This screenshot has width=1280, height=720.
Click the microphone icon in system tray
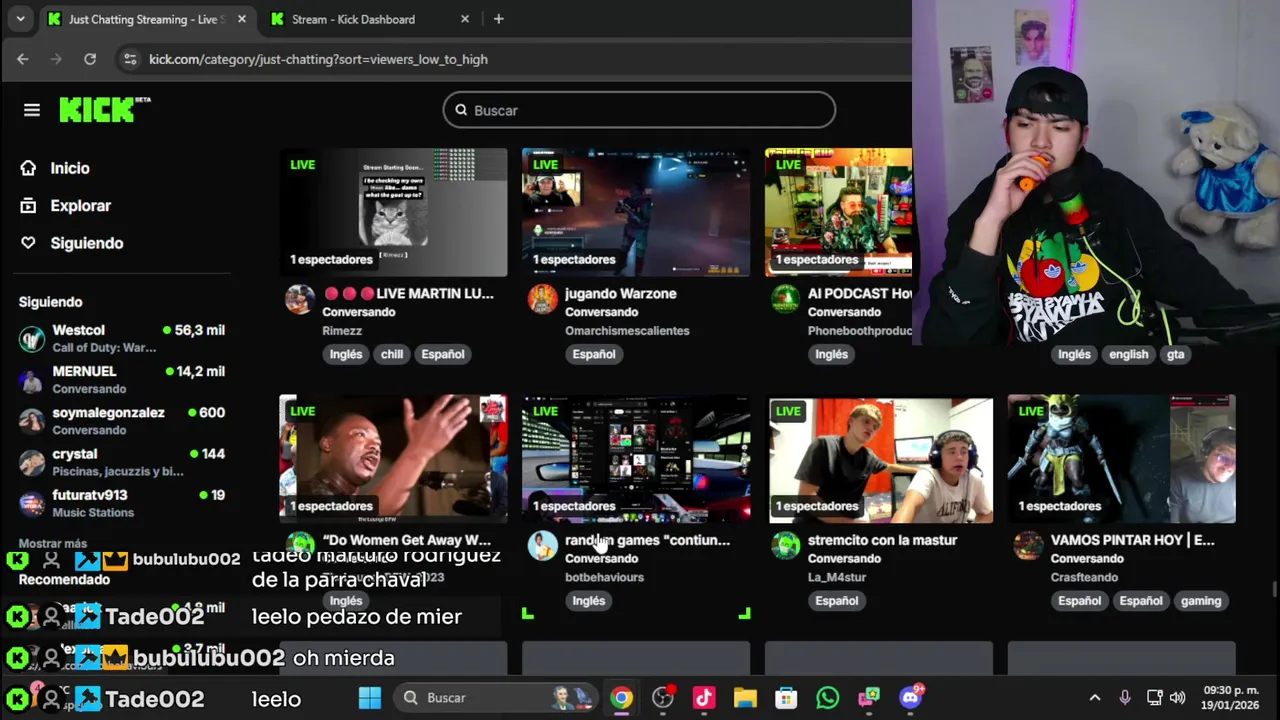(1125, 698)
